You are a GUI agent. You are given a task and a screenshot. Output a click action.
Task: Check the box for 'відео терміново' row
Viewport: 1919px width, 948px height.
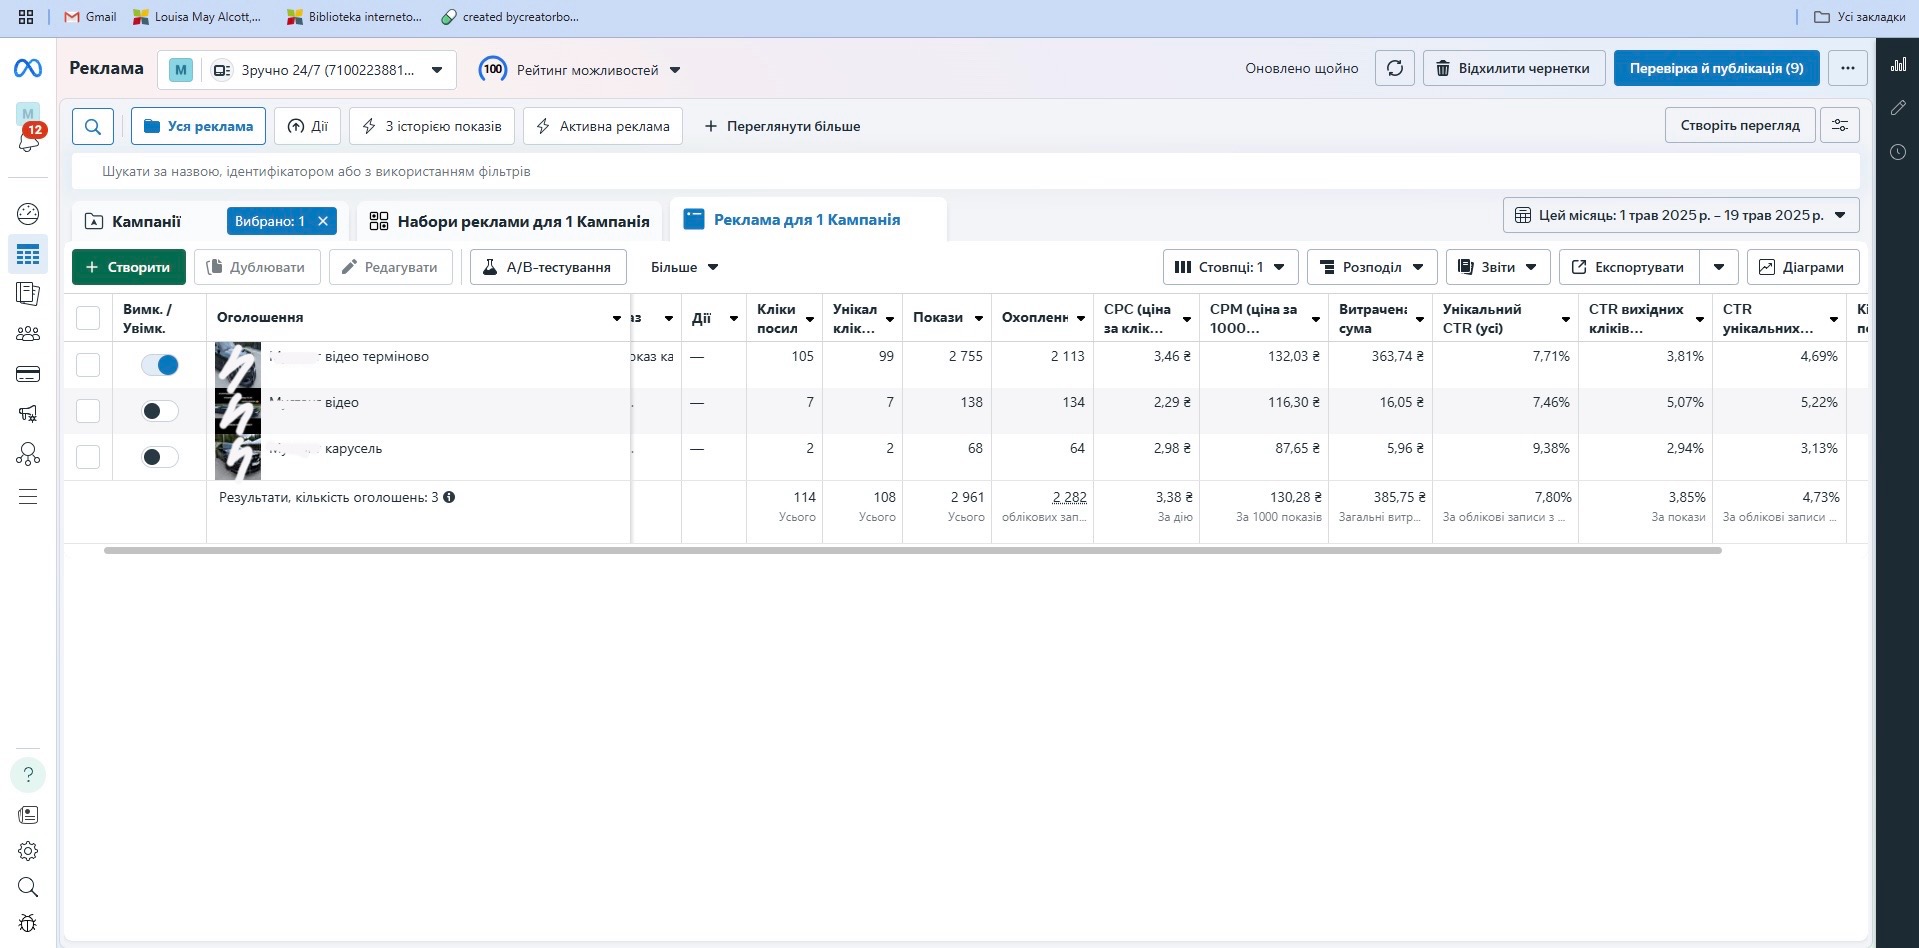[88, 365]
